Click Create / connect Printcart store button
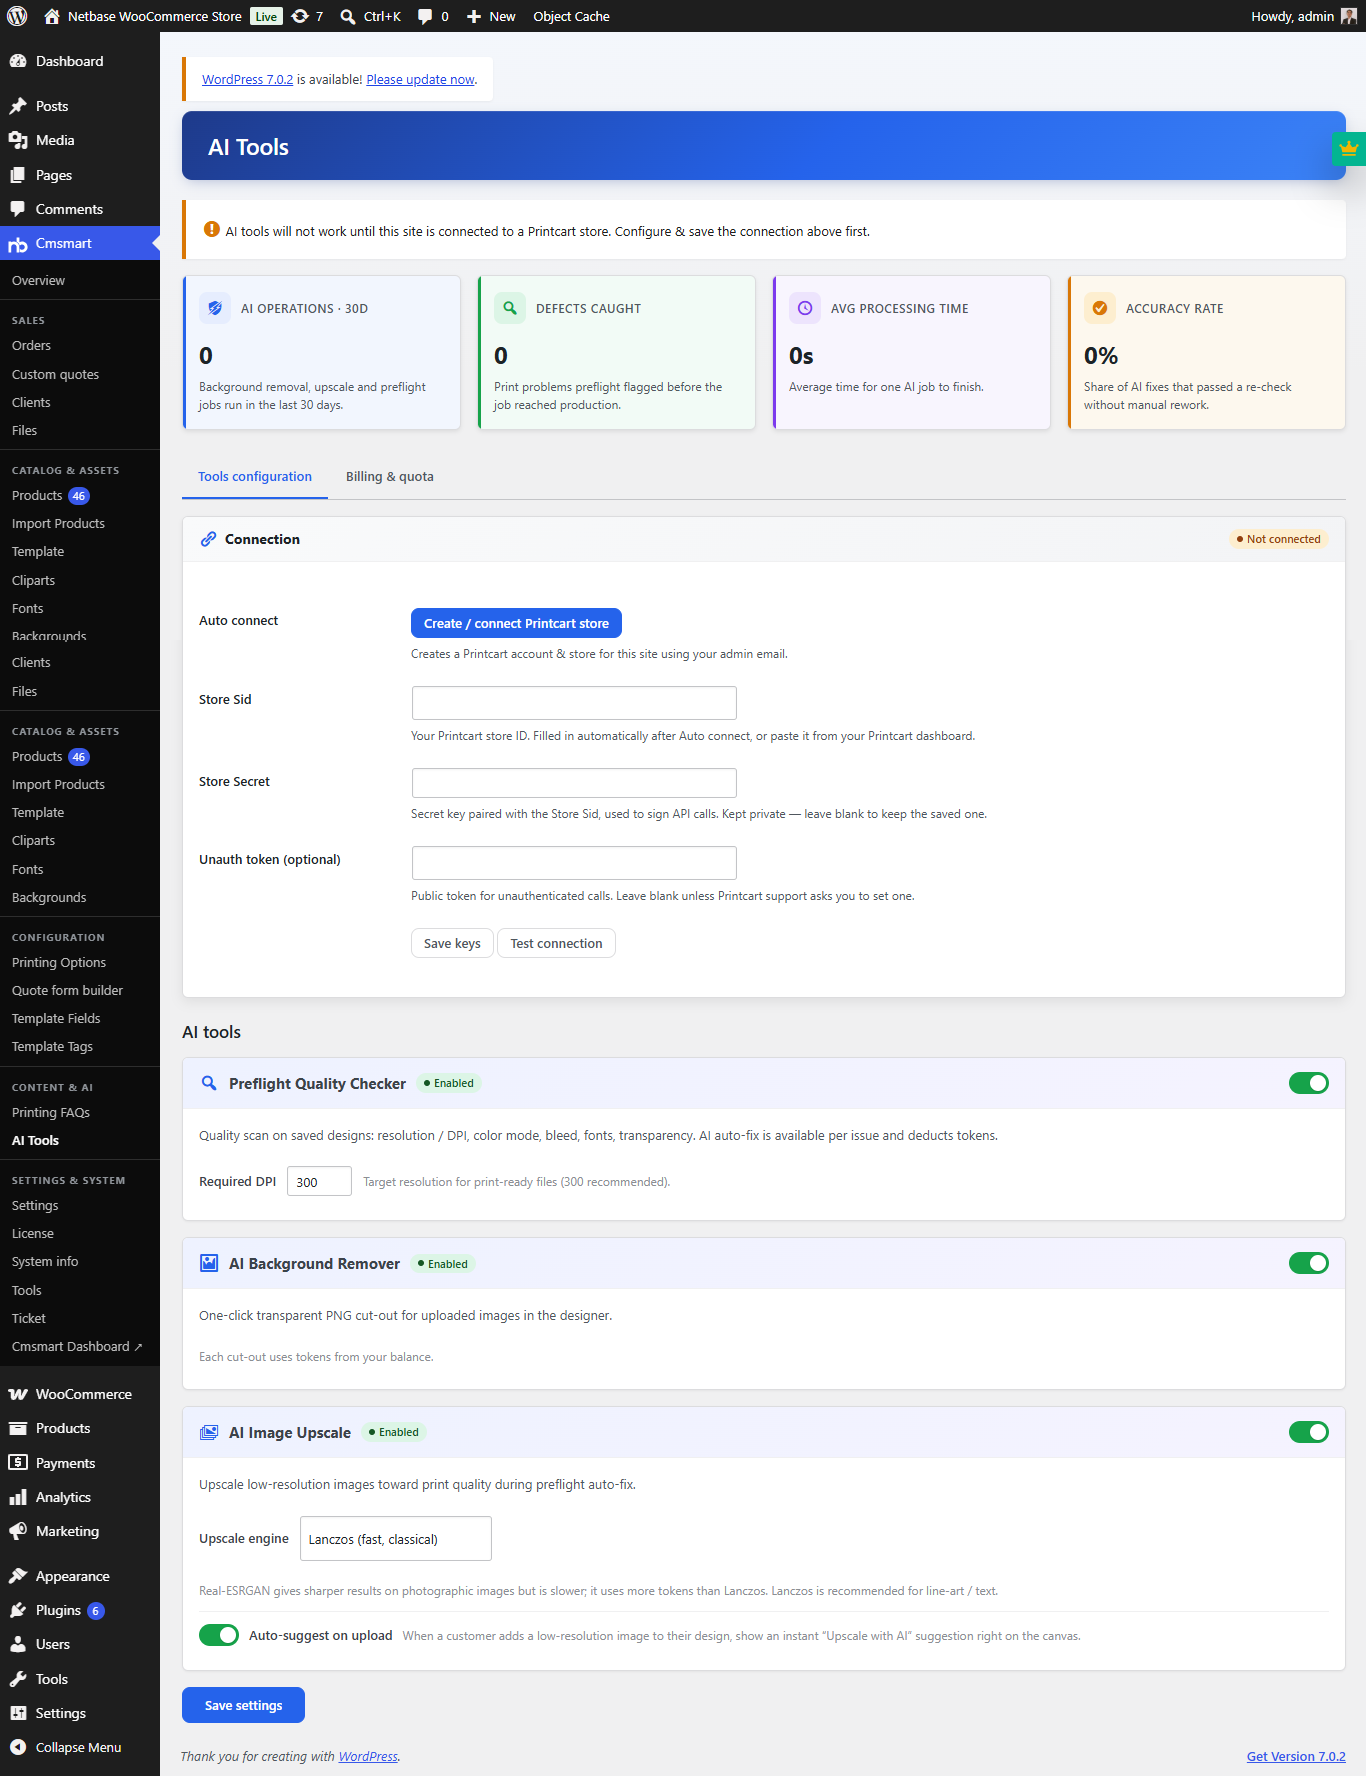1366x1776 pixels. coord(516,623)
